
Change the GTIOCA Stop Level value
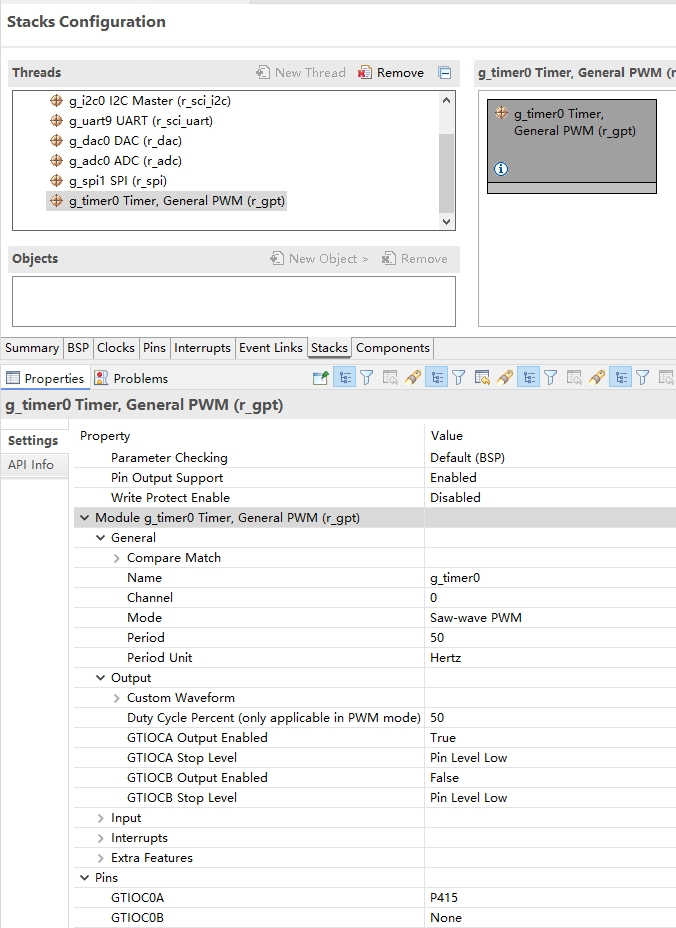click(468, 758)
